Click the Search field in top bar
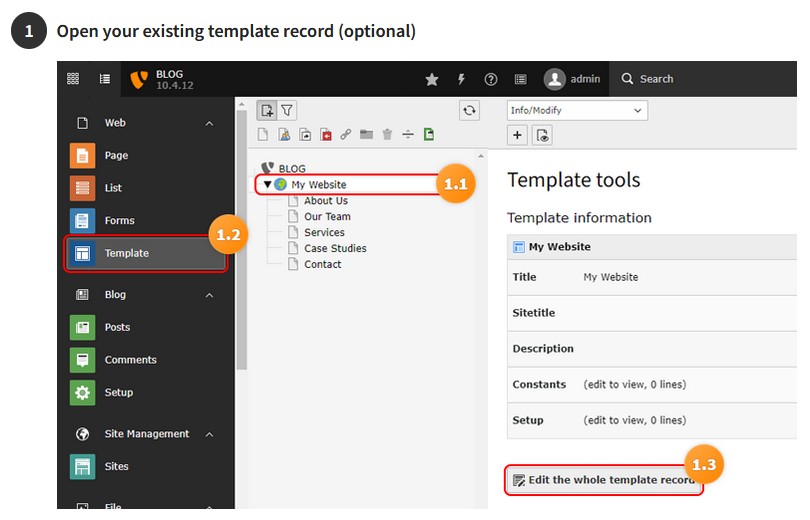 [x=703, y=79]
